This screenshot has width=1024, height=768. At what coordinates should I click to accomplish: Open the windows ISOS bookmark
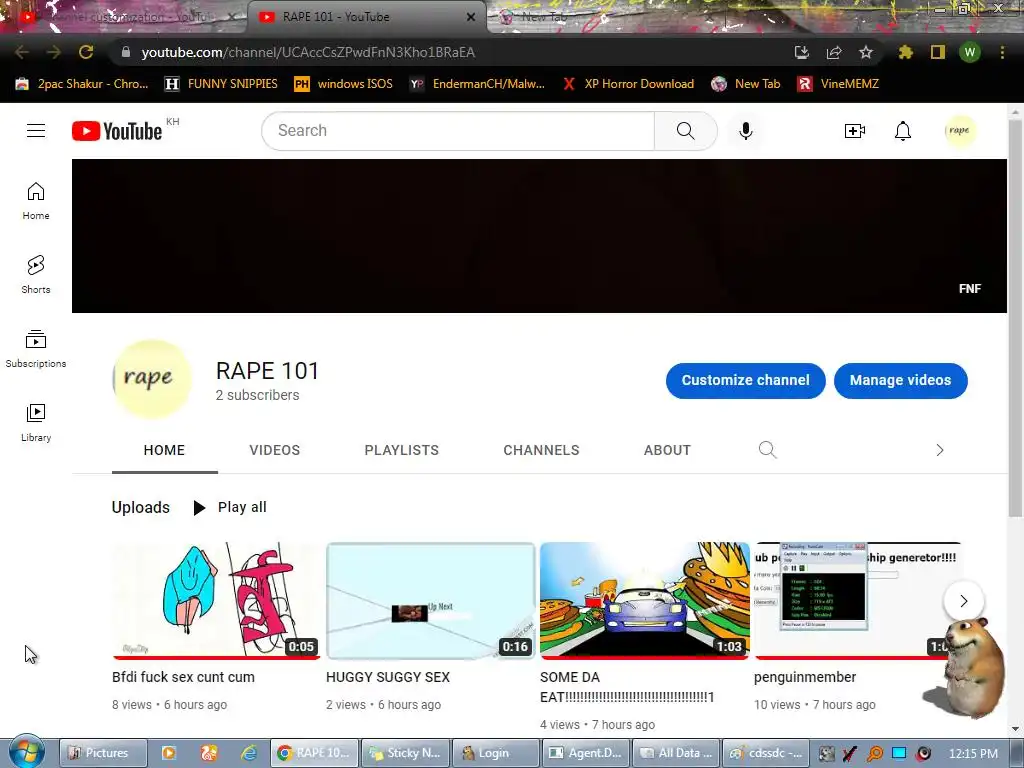point(344,84)
